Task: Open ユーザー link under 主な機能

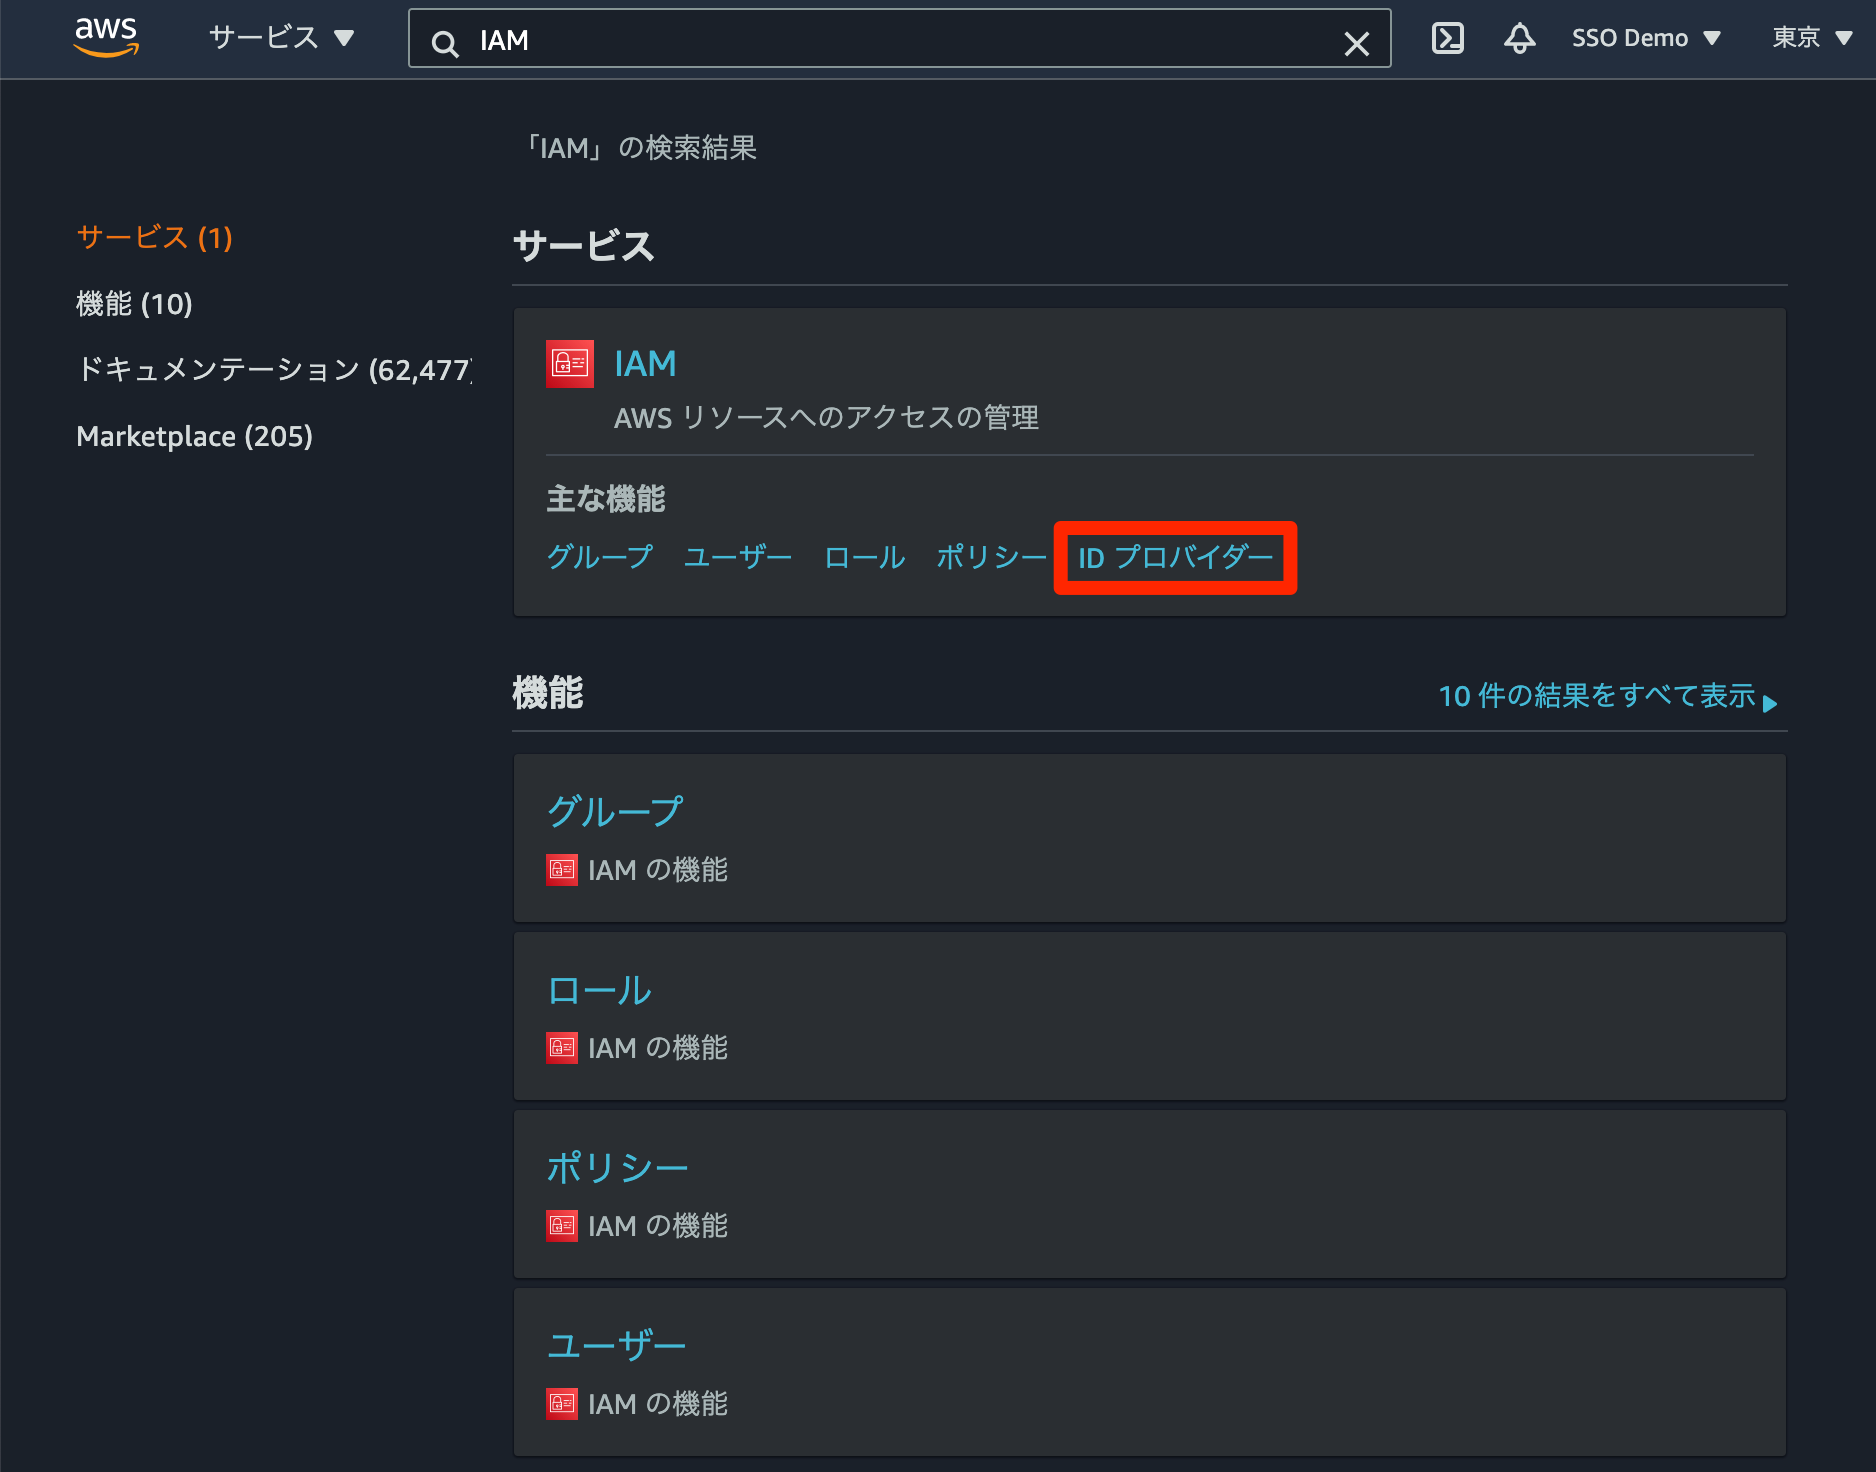Action: pyautogui.click(x=738, y=557)
